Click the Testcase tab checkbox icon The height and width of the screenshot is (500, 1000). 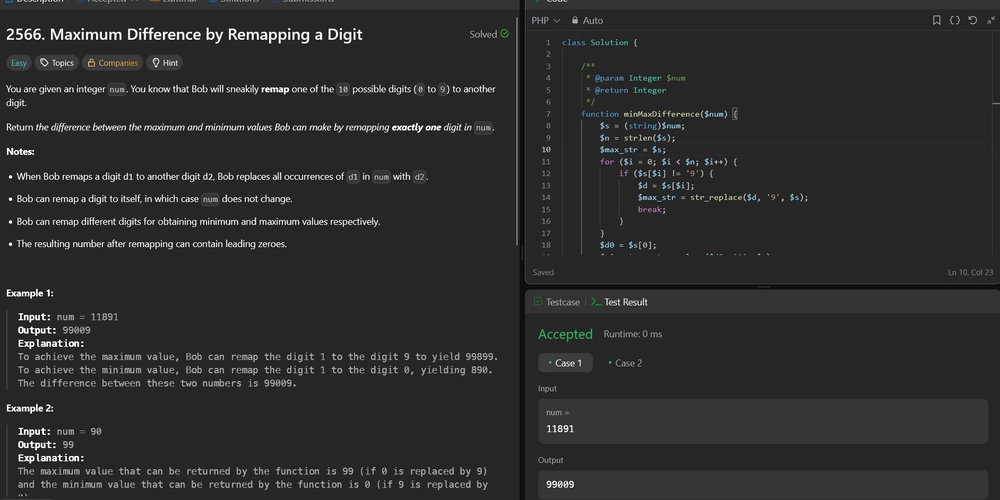538,302
